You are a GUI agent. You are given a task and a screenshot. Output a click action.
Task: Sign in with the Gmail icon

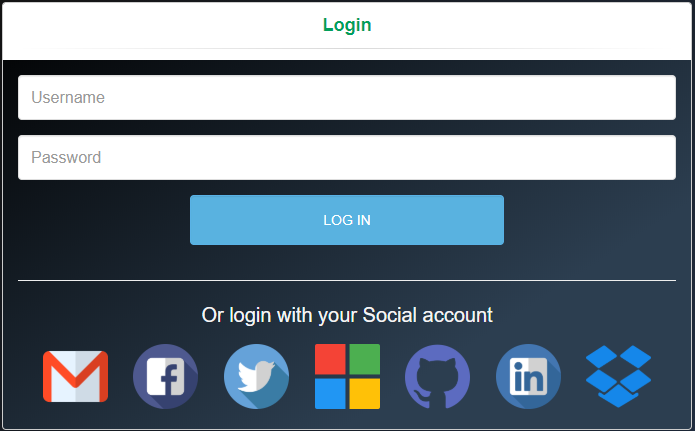click(75, 376)
